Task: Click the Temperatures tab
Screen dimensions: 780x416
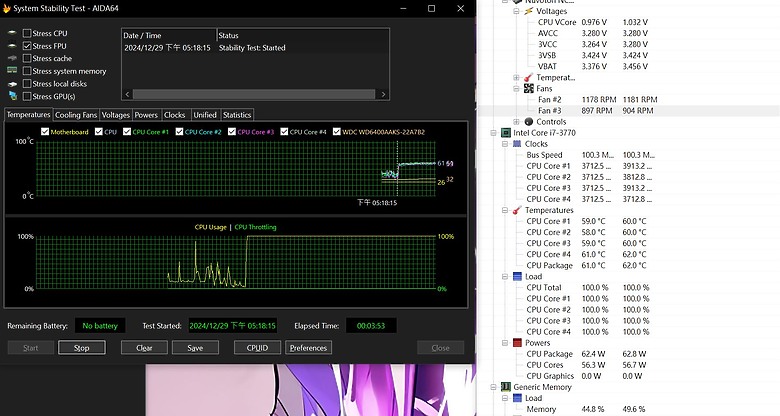Action: pyautogui.click(x=28, y=114)
